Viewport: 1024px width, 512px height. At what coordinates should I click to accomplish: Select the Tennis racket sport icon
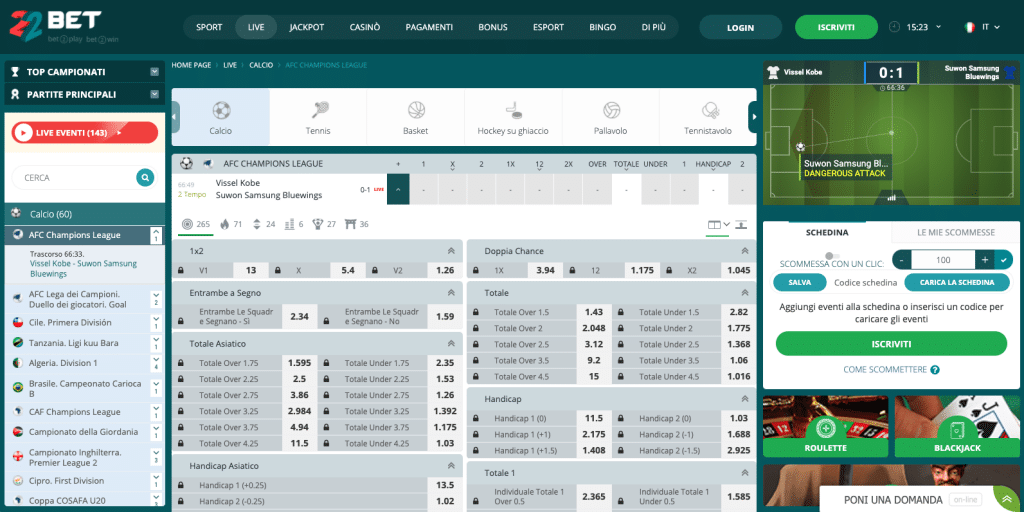pyautogui.click(x=318, y=110)
